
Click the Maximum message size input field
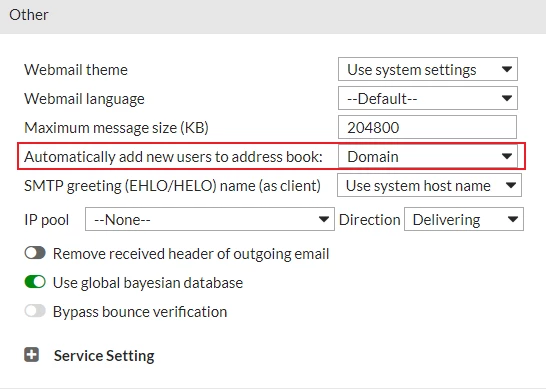[427, 127]
